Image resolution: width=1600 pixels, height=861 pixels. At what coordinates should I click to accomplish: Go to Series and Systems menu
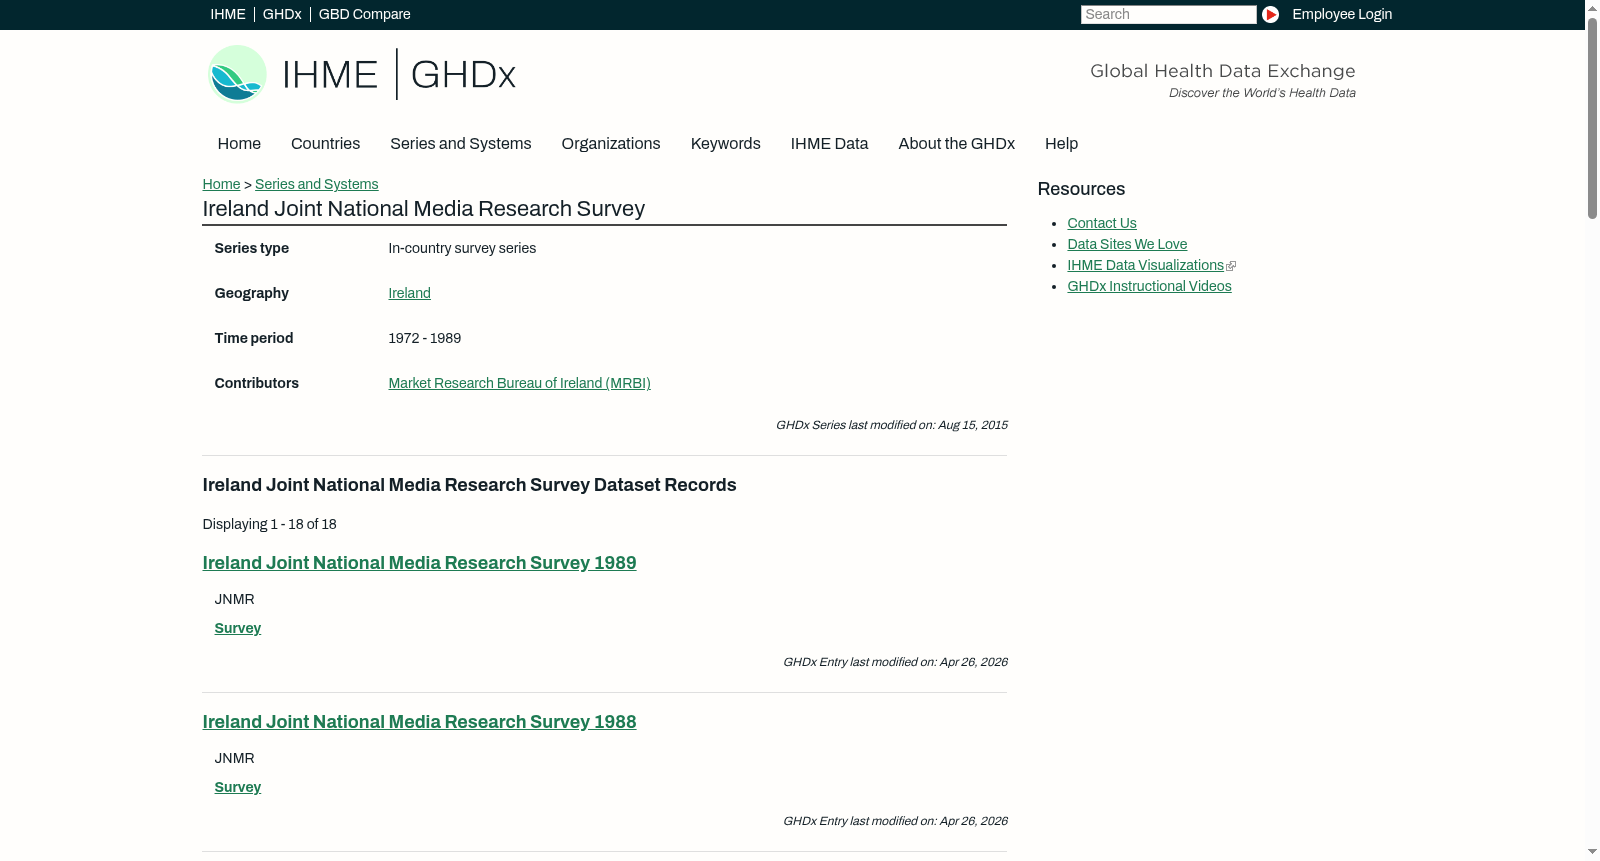tap(460, 144)
